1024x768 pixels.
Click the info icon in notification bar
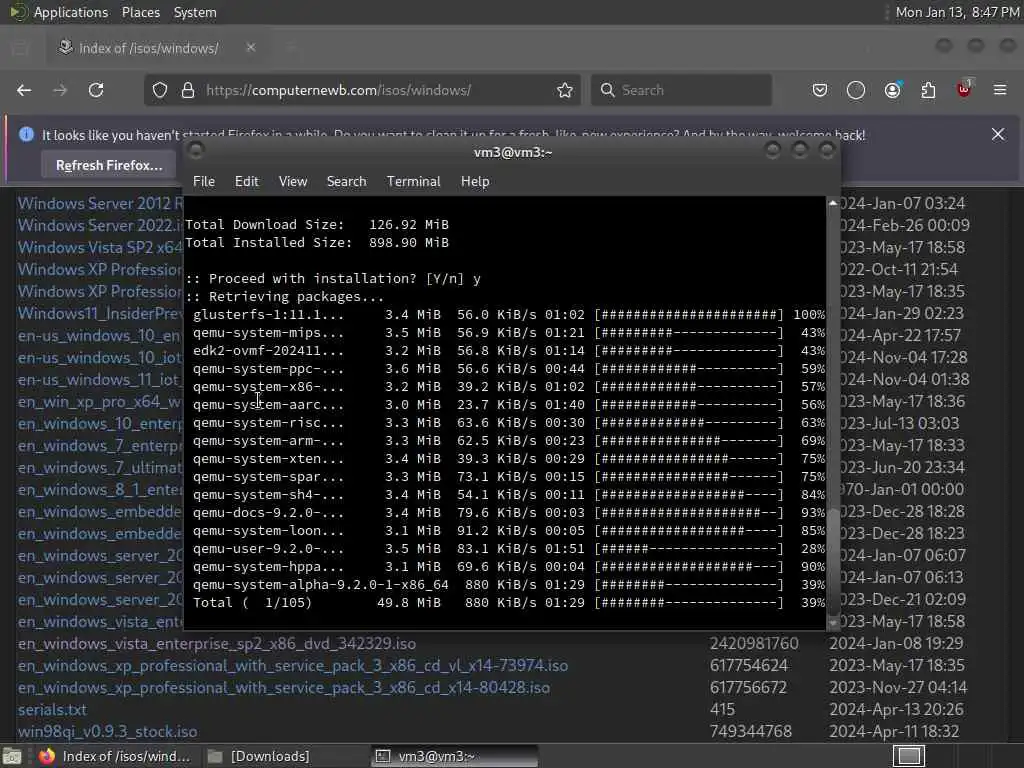(26, 135)
